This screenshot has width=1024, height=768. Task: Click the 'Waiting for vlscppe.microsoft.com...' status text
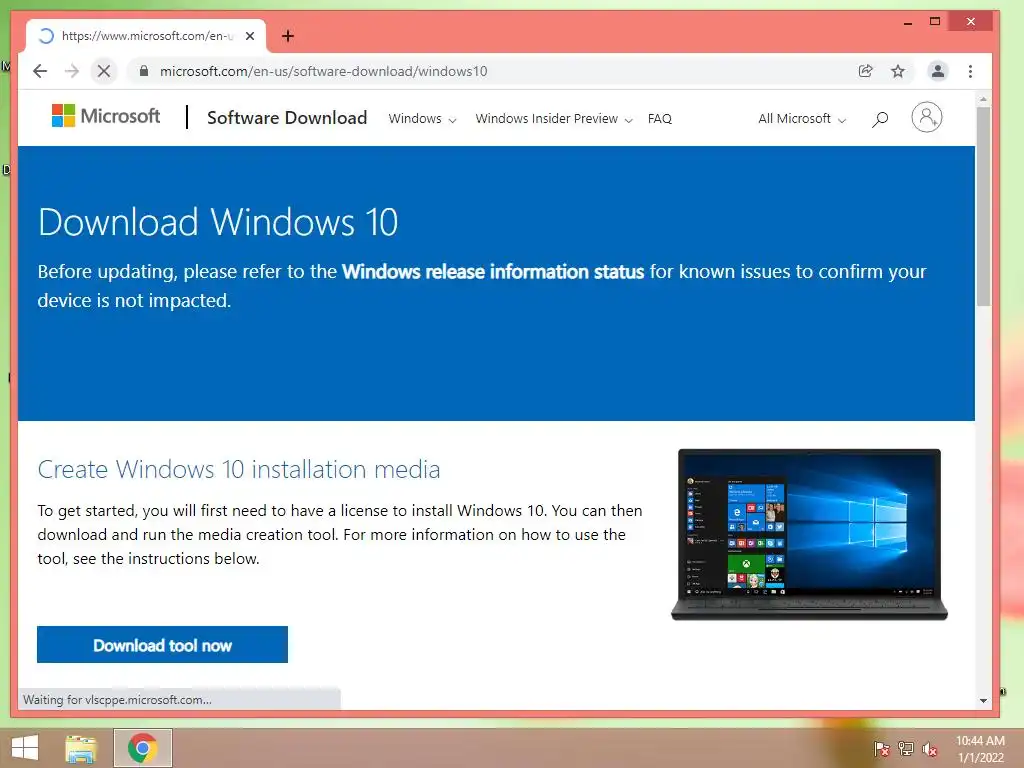pyautogui.click(x=117, y=699)
